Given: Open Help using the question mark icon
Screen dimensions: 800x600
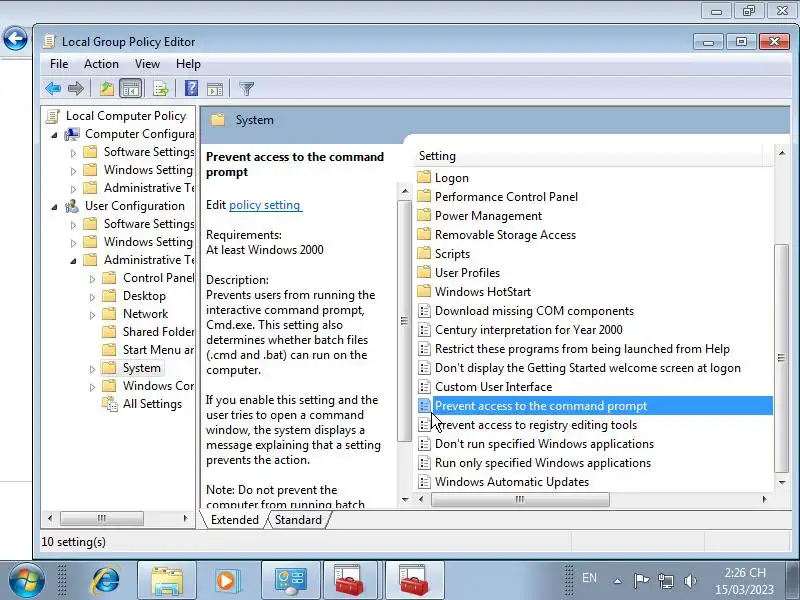Looking at the screenshot, I should pos(191,88).
